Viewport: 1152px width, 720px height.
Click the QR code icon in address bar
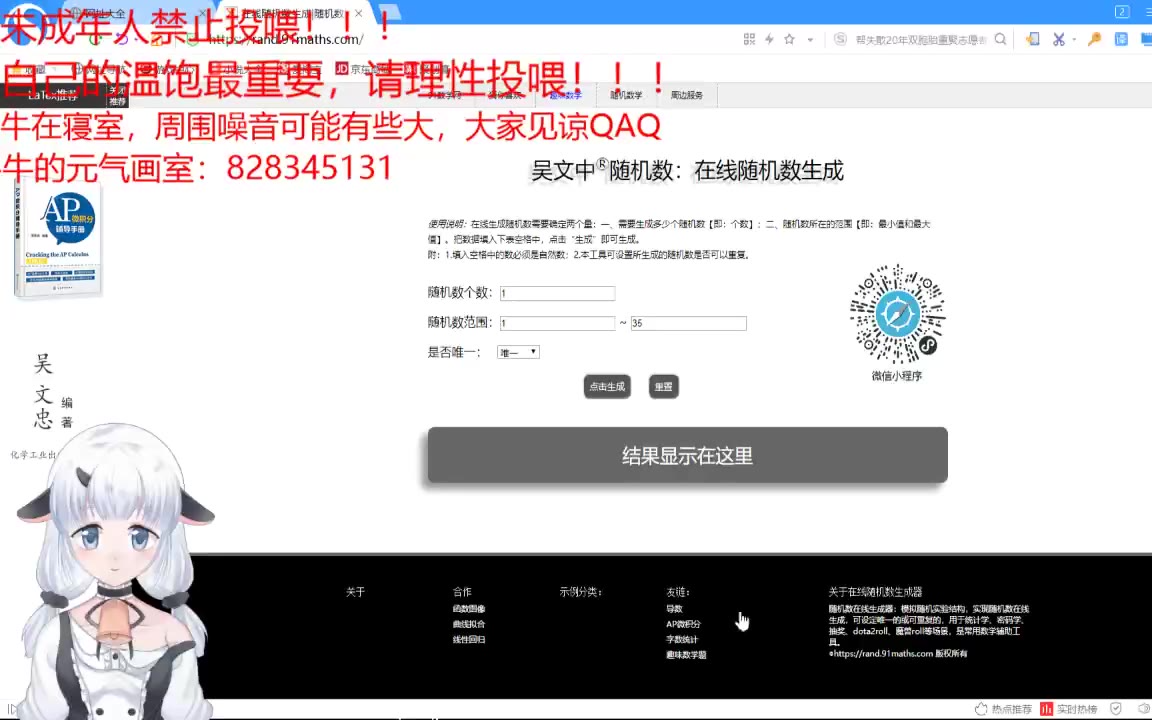(x=749, y=39)
